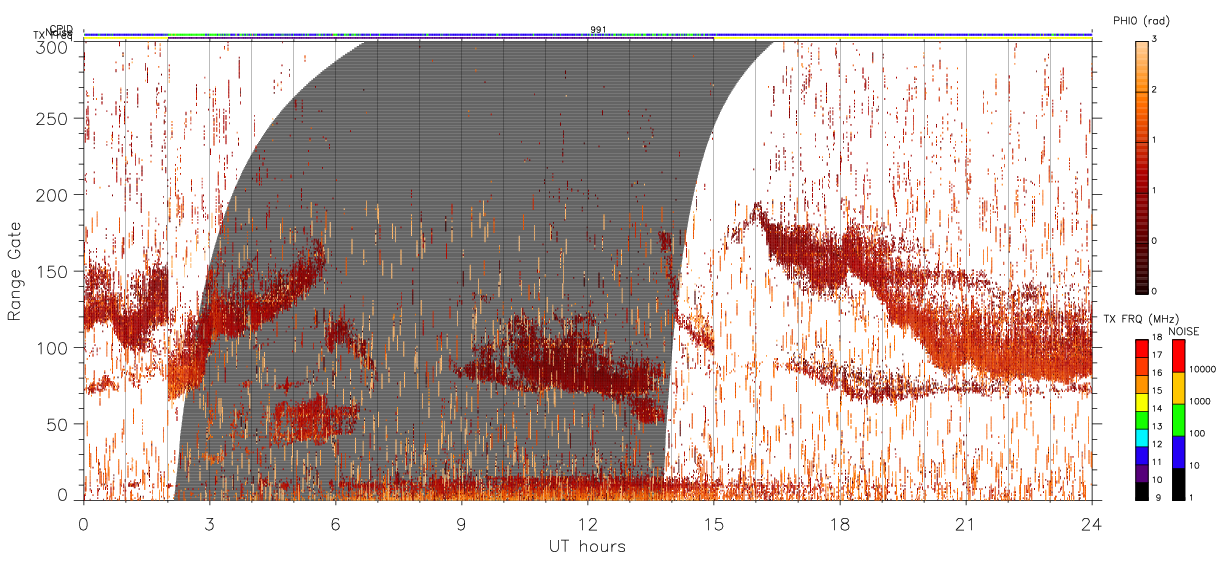This screenshot has width=1228, height=567.
Task: Click the 200 label on Range Gate axis
Action: [x=53, y=195]
